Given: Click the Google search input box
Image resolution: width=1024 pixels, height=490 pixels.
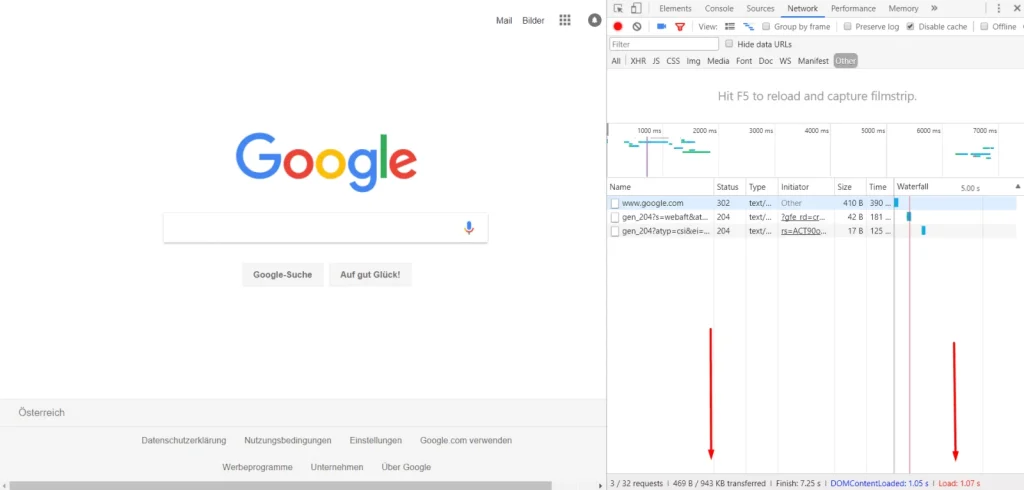Looking at the screenshot, I should 325,228.
